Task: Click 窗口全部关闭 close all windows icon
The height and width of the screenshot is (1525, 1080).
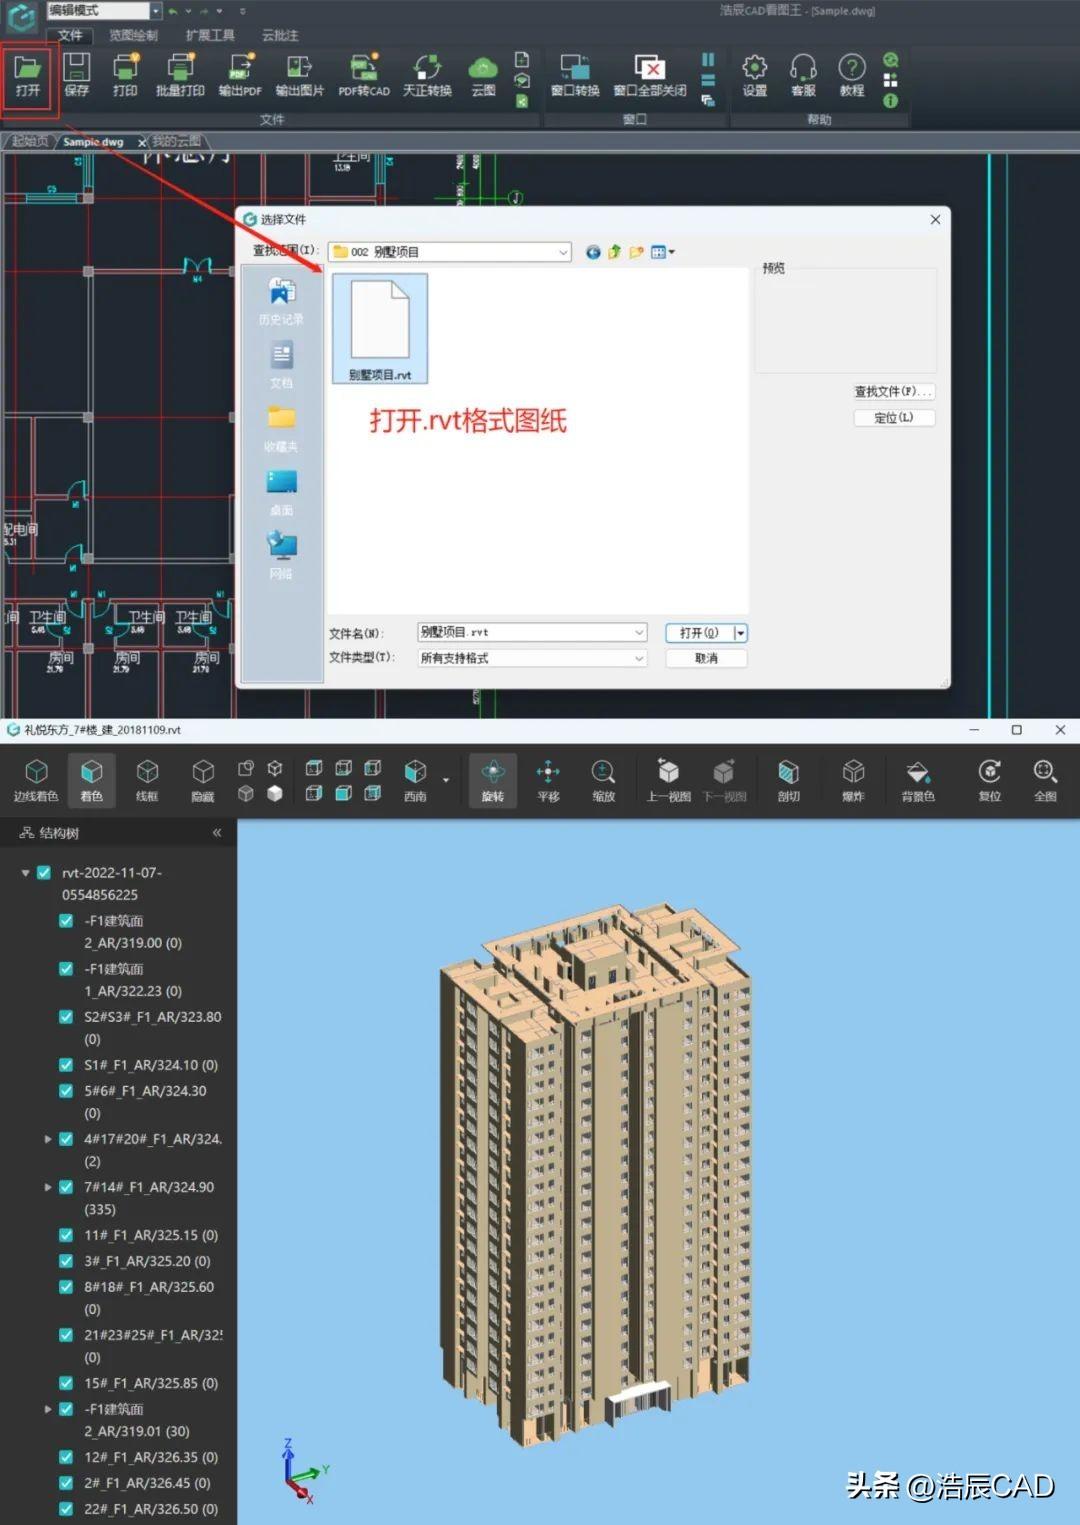Action: [x=650, y=75]
